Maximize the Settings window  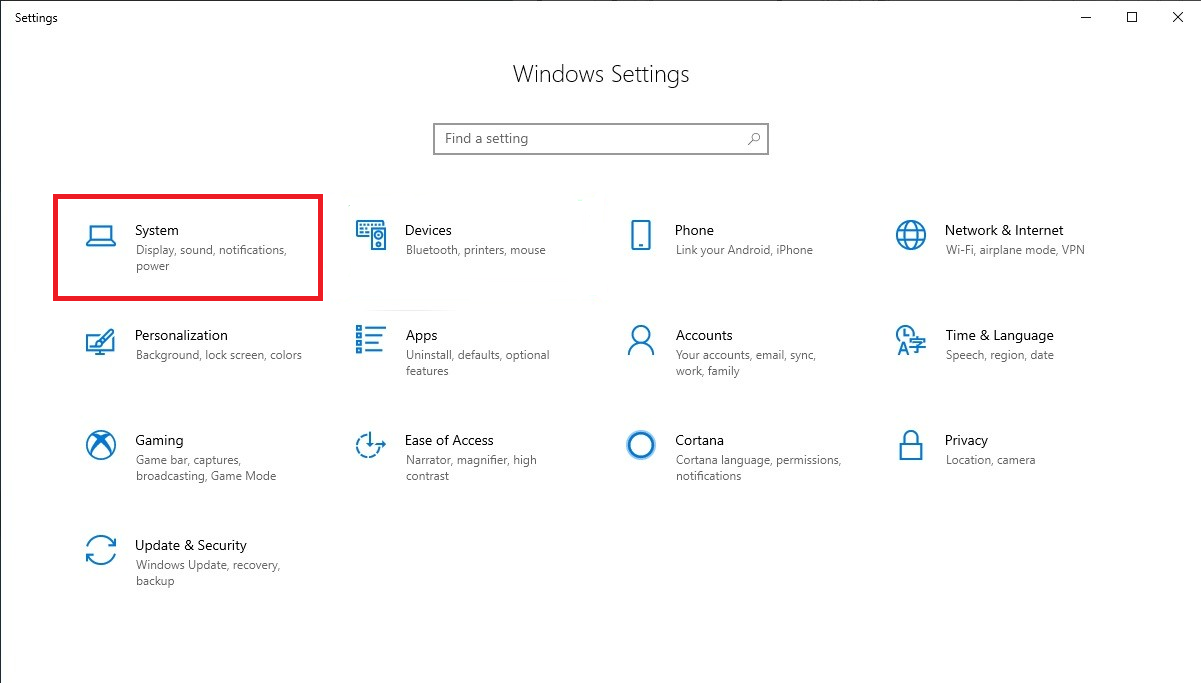click(1132, 17)
